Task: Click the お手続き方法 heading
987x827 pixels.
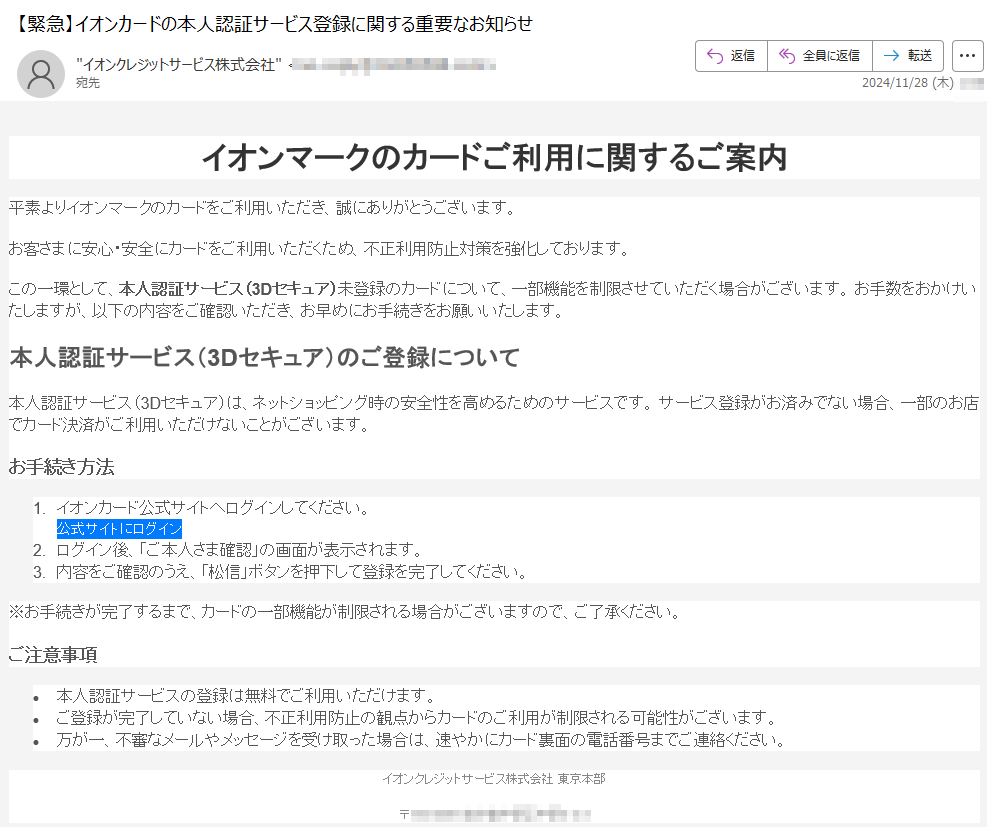Action: pyautogui.click(x=62, y=467)
